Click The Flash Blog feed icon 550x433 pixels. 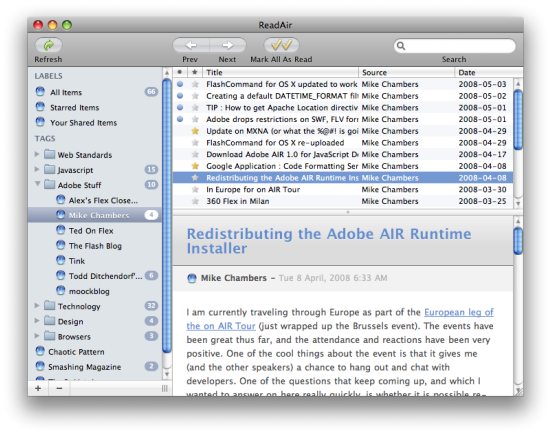pyautogui.click(x=61, y=245)
